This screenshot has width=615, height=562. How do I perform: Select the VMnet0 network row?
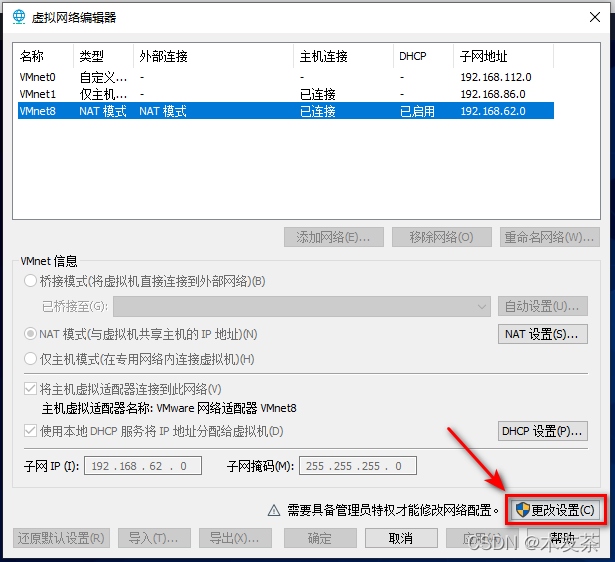click(x=286, y=77)
